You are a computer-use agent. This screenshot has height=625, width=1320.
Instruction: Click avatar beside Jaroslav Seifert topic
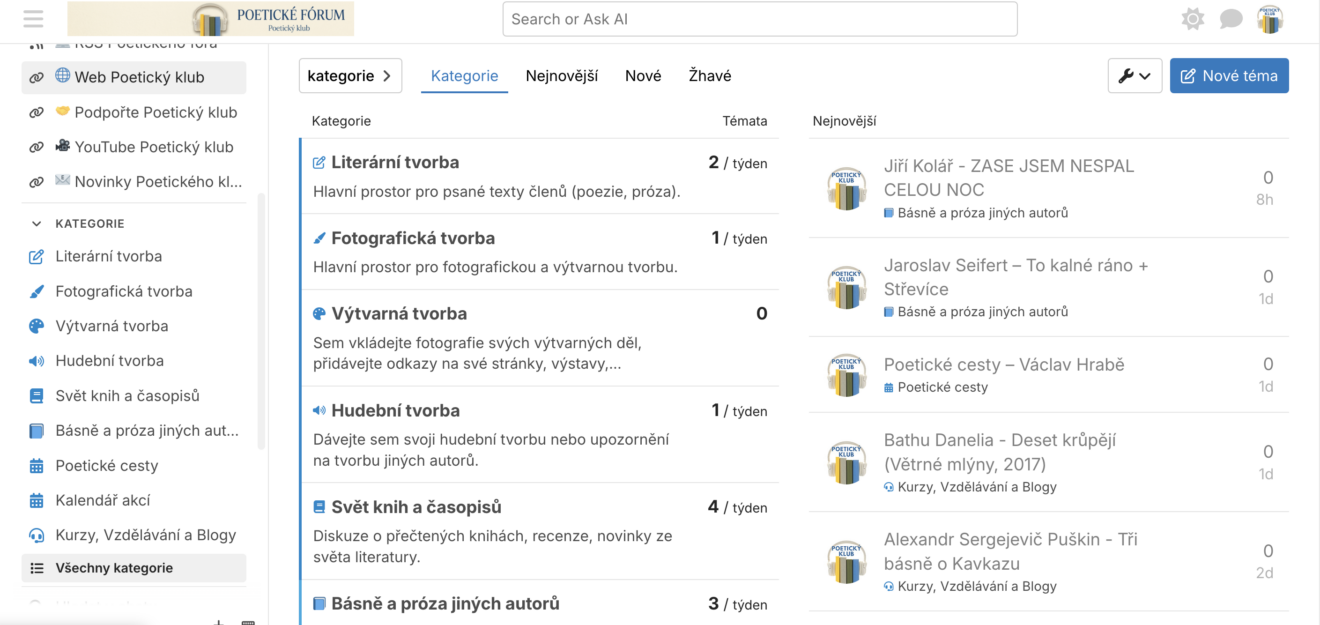tap(847, 287)
